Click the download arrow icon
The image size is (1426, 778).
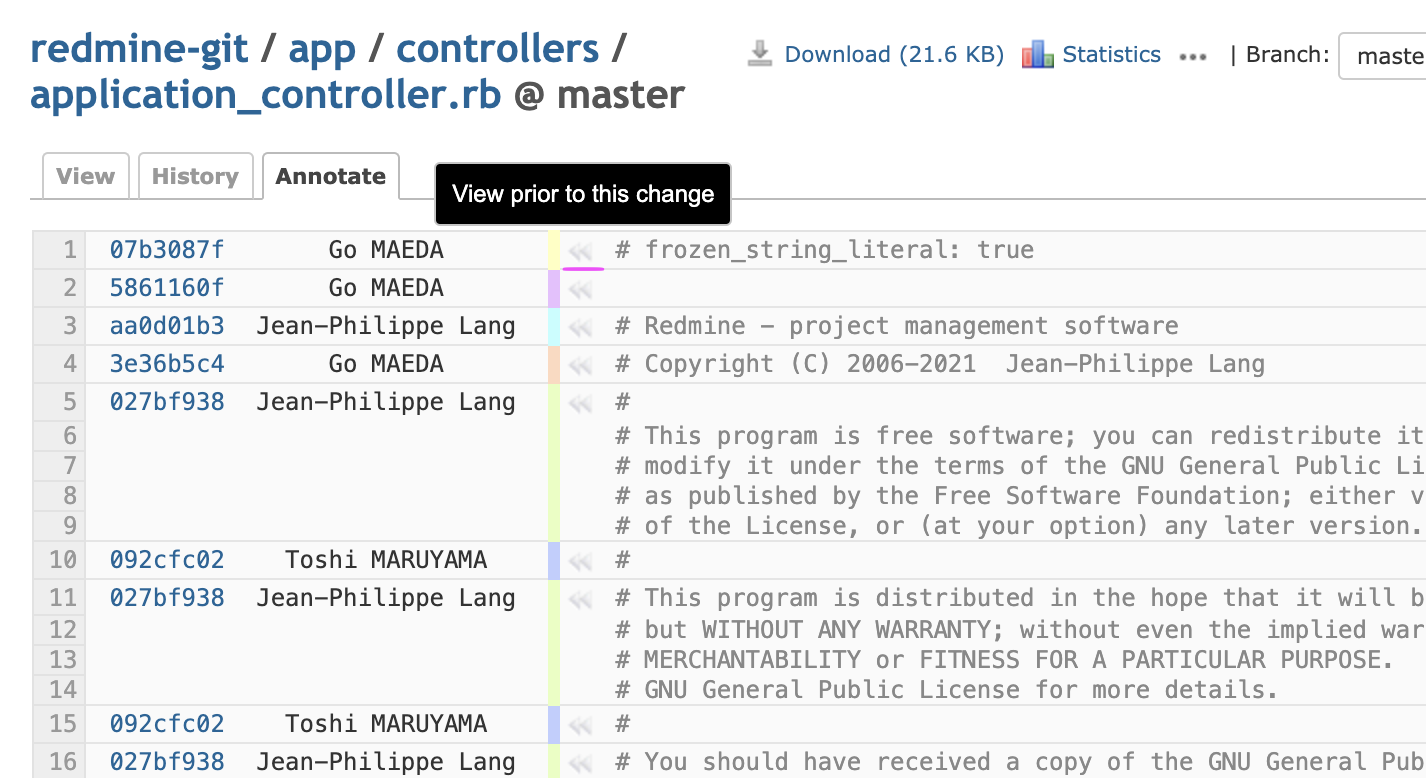point(761,54)
